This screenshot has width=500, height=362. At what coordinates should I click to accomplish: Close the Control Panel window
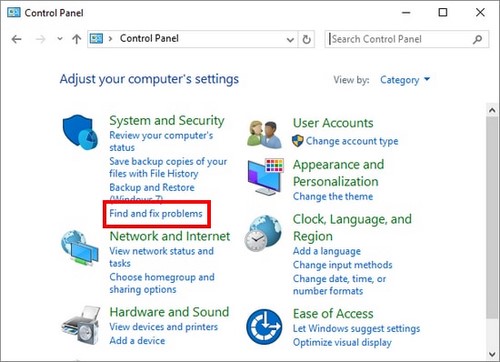point(480,13)
